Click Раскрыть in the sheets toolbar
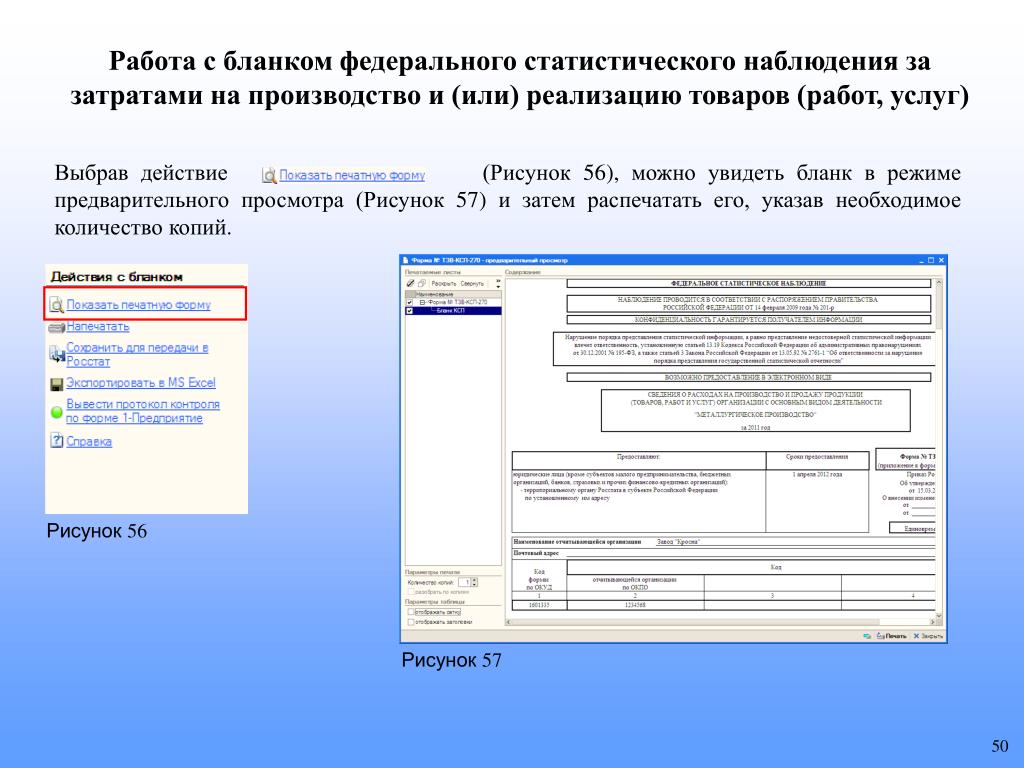This screenshot has height=768, width=1024. [442, 284]
